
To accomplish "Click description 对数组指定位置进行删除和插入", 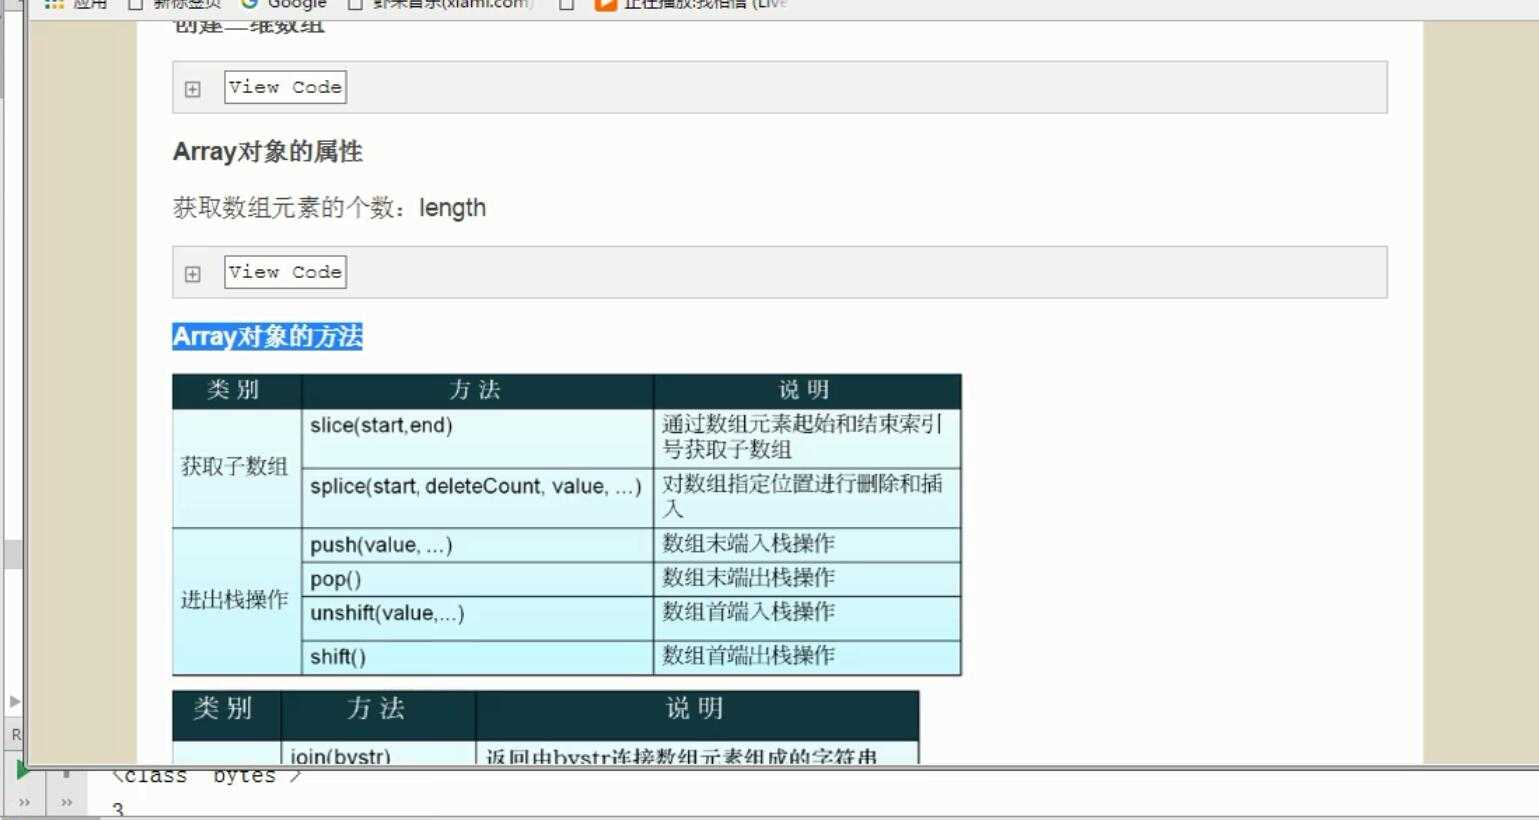I will pos(802,496).
